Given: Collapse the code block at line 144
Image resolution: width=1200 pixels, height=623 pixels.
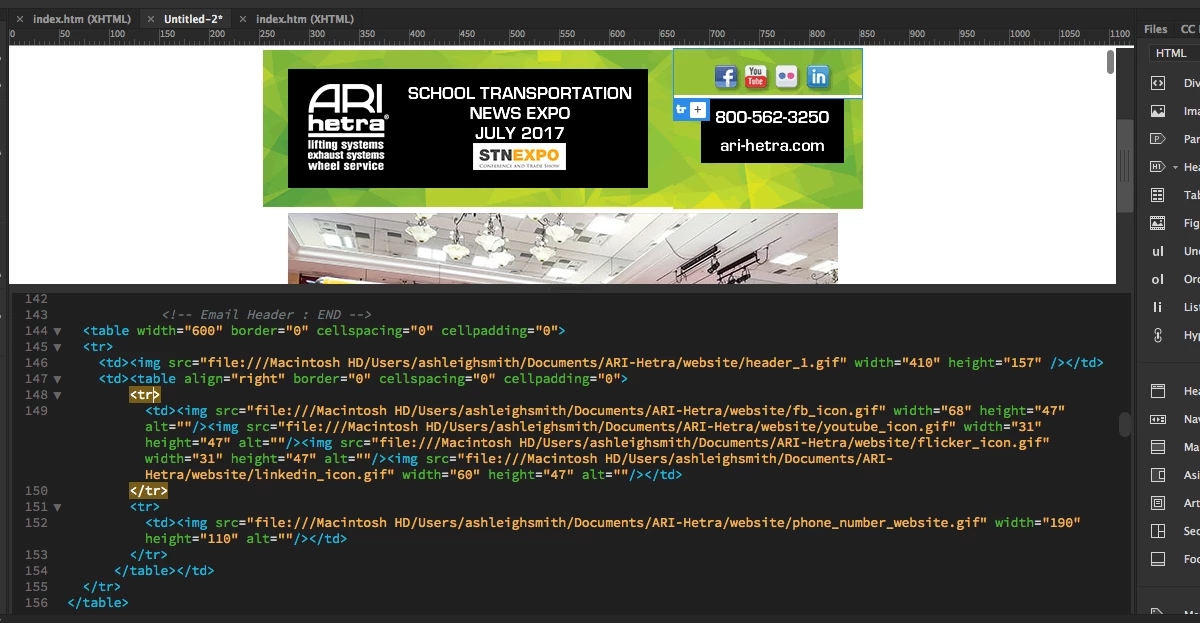Looking at the screenshot, I should 57,331.
